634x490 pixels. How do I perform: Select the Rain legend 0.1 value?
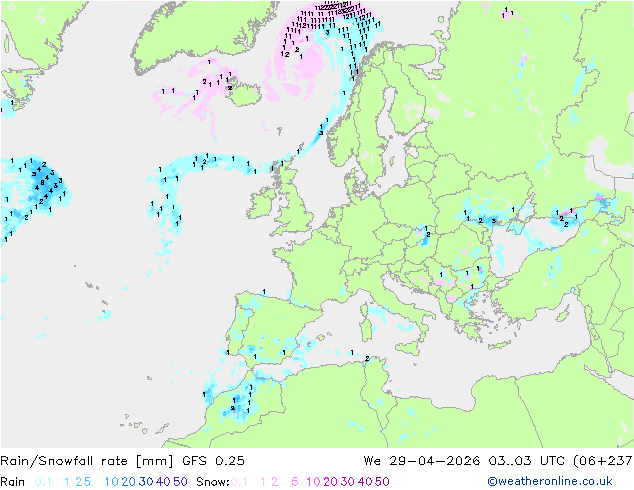click(43, 482)
